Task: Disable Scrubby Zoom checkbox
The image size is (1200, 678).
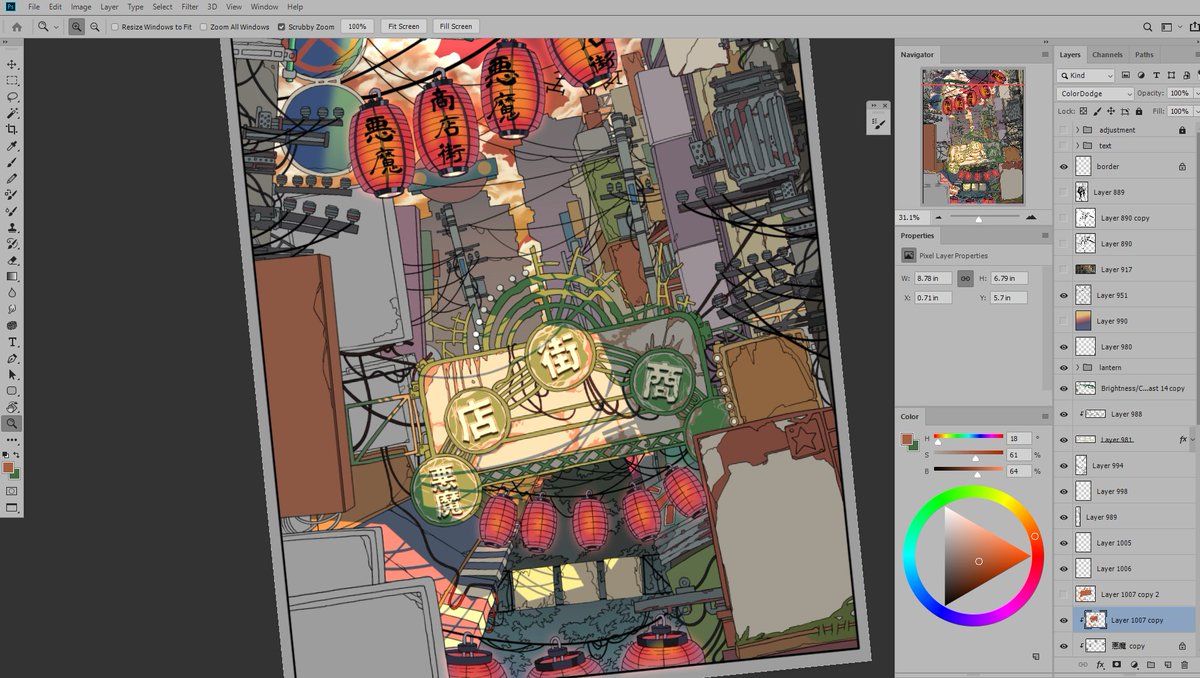Action: [x=281, y=27]
